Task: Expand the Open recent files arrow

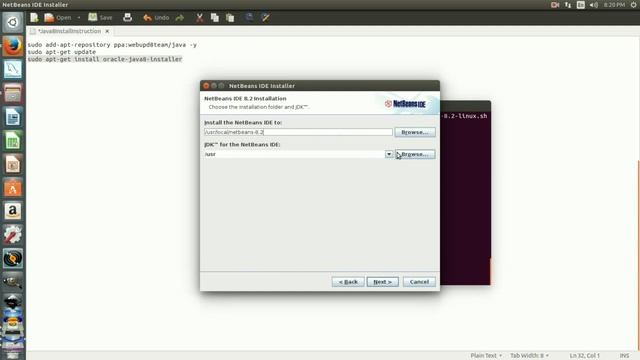Action: pyautogui.click(x=78, y=18)
